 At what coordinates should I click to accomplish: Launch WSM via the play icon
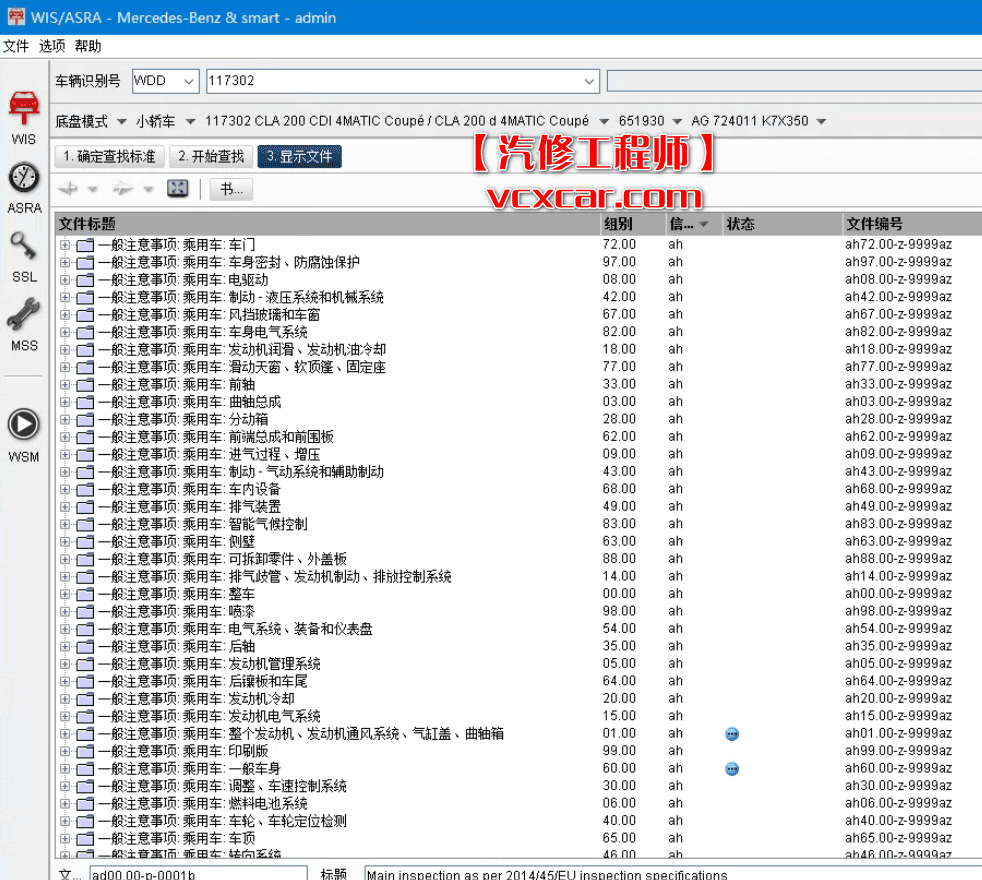coord(23,422)
